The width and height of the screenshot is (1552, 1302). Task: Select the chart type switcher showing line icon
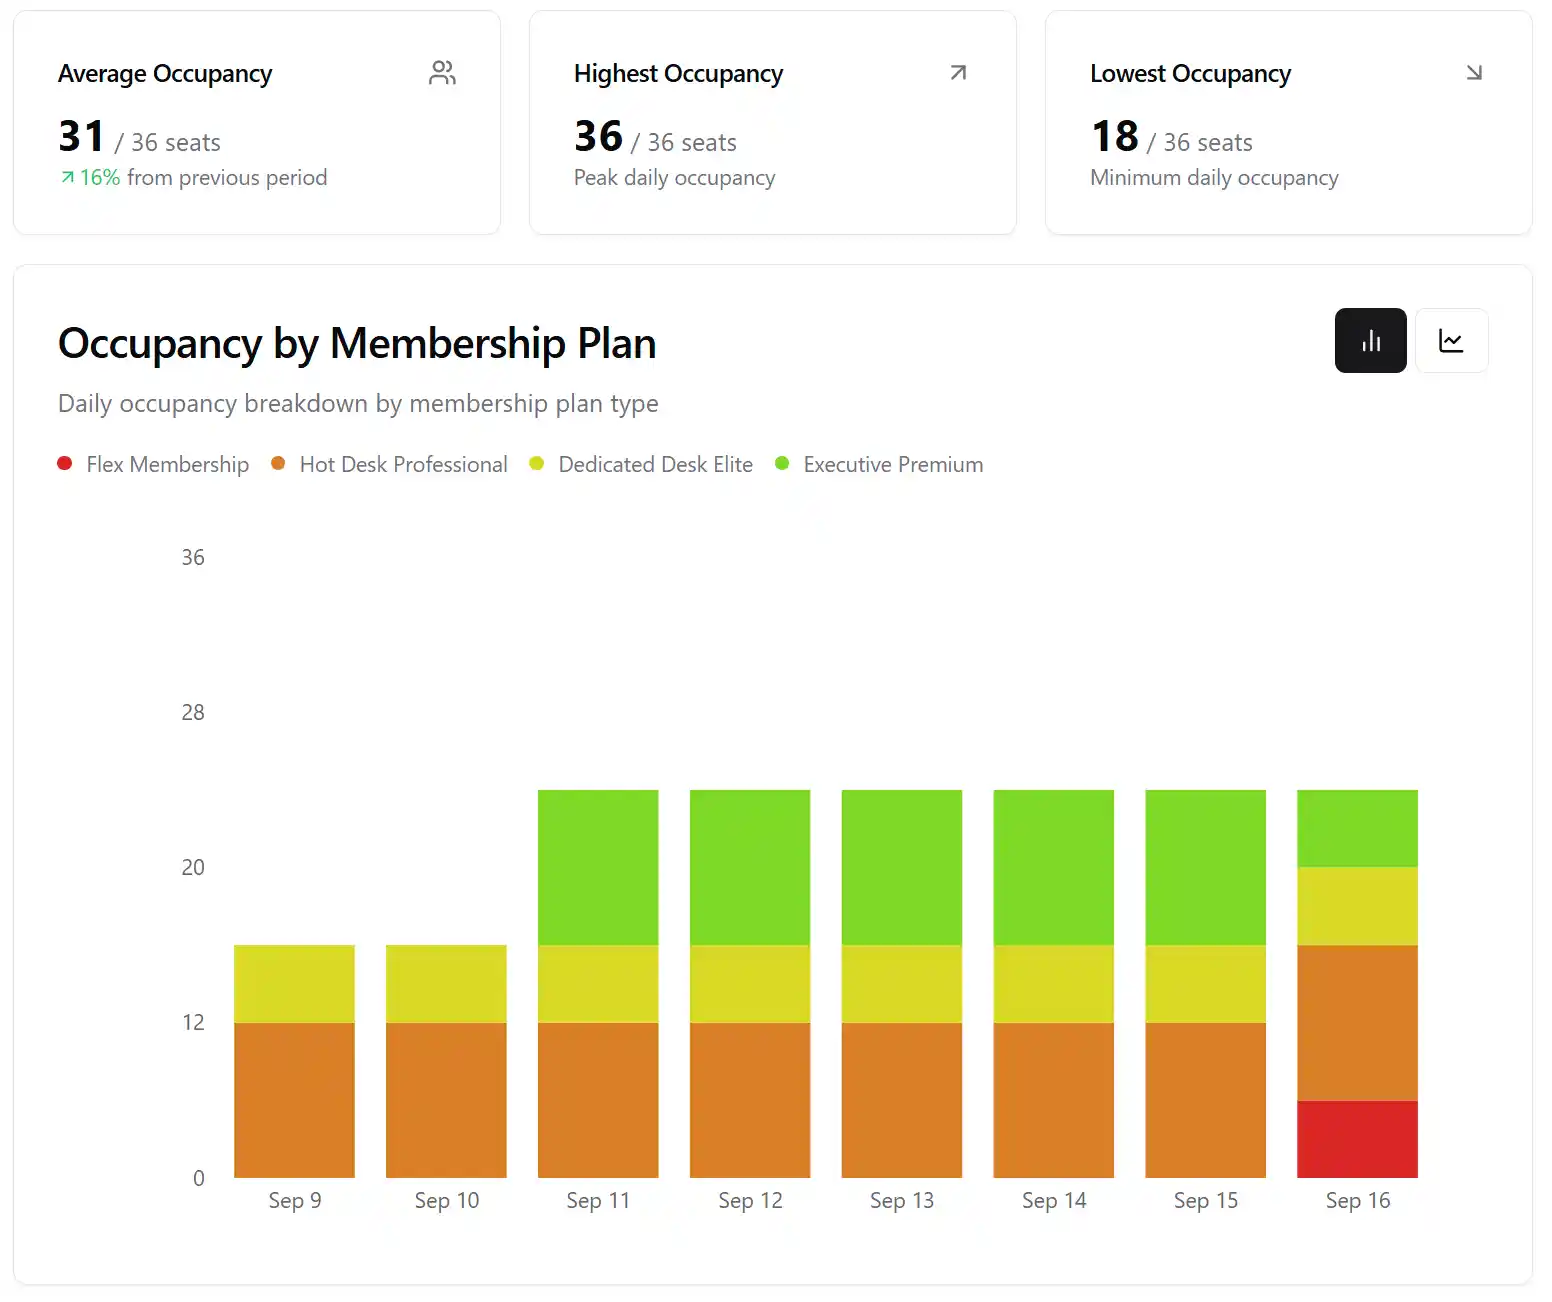(x=1452, y=340)
